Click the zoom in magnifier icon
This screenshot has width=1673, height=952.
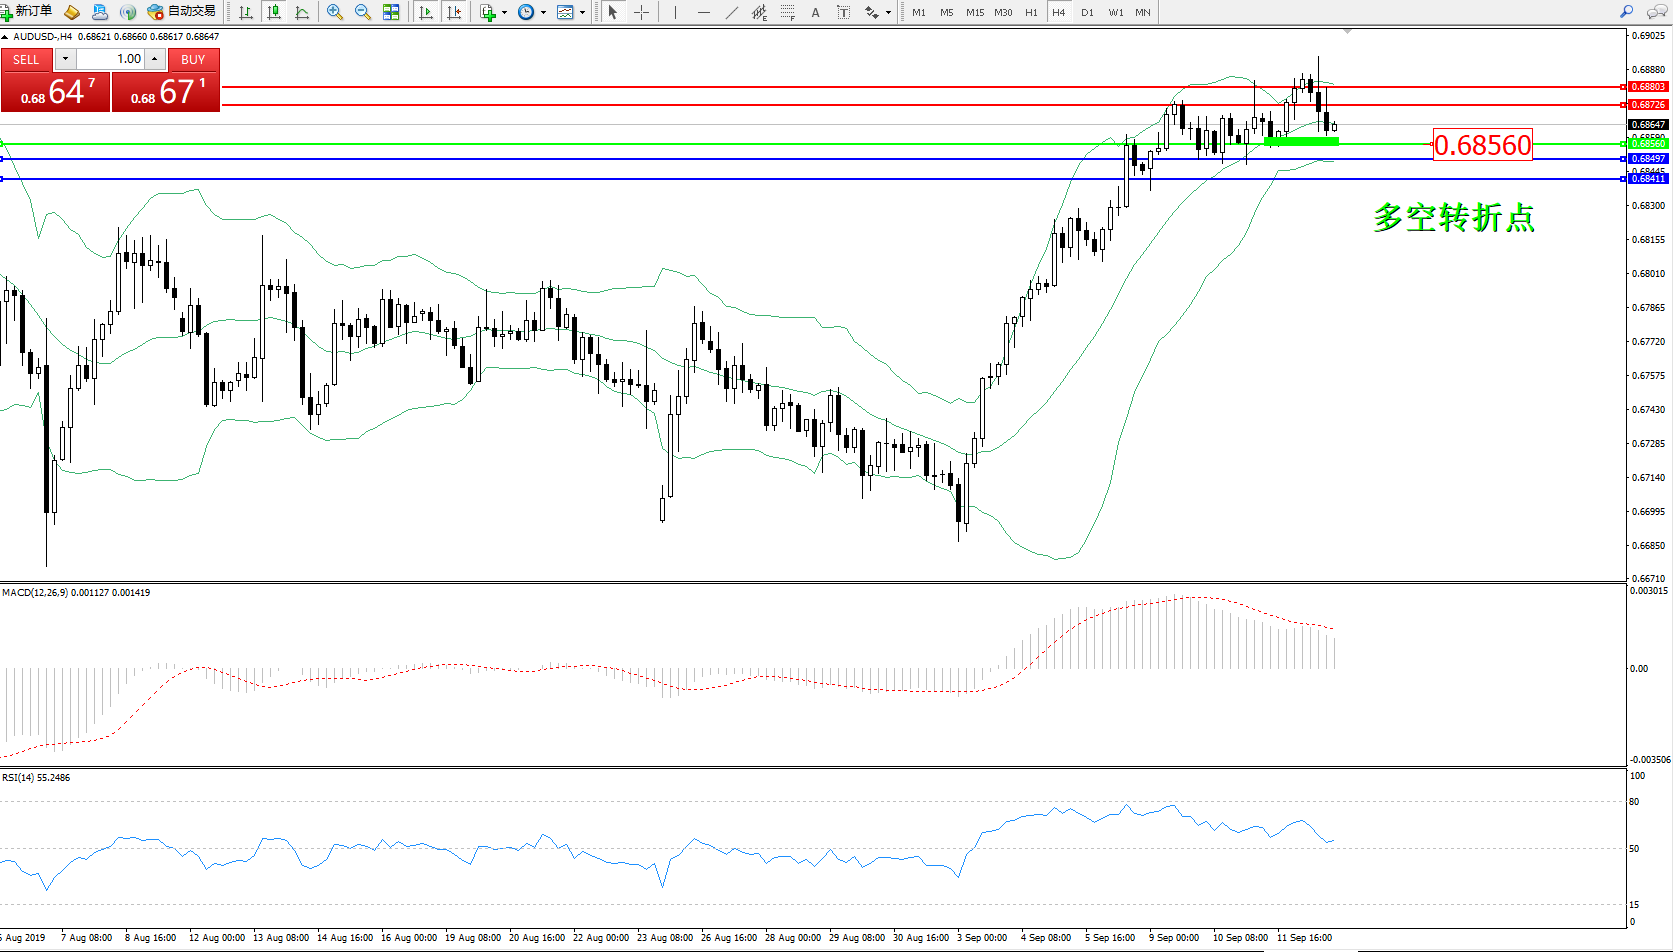click(335, 12)
